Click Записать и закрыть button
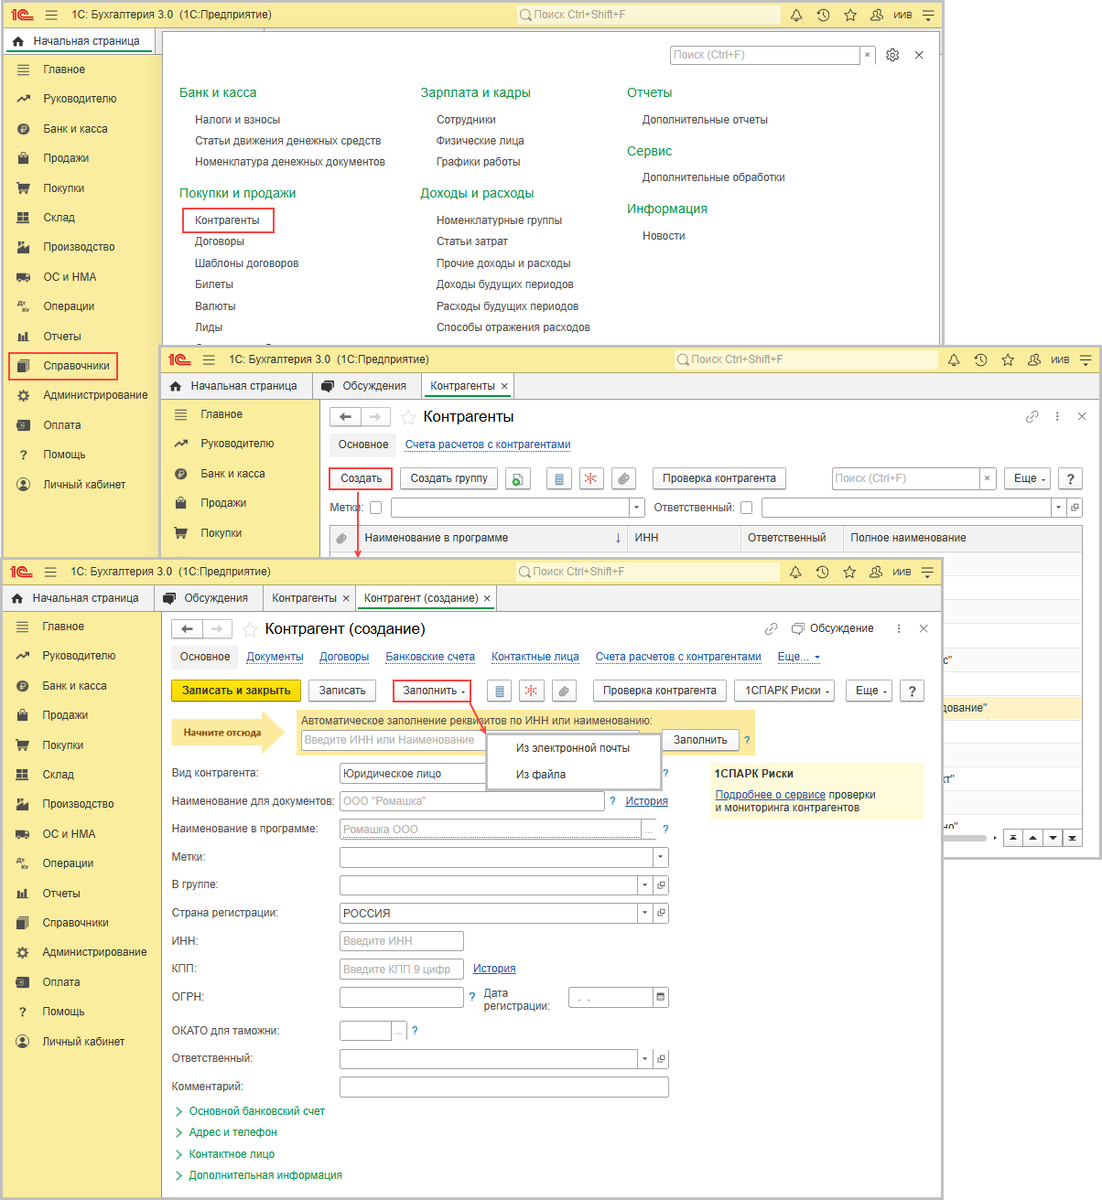The width and height of the screenshot is (1102, 1200). [236, 691]
